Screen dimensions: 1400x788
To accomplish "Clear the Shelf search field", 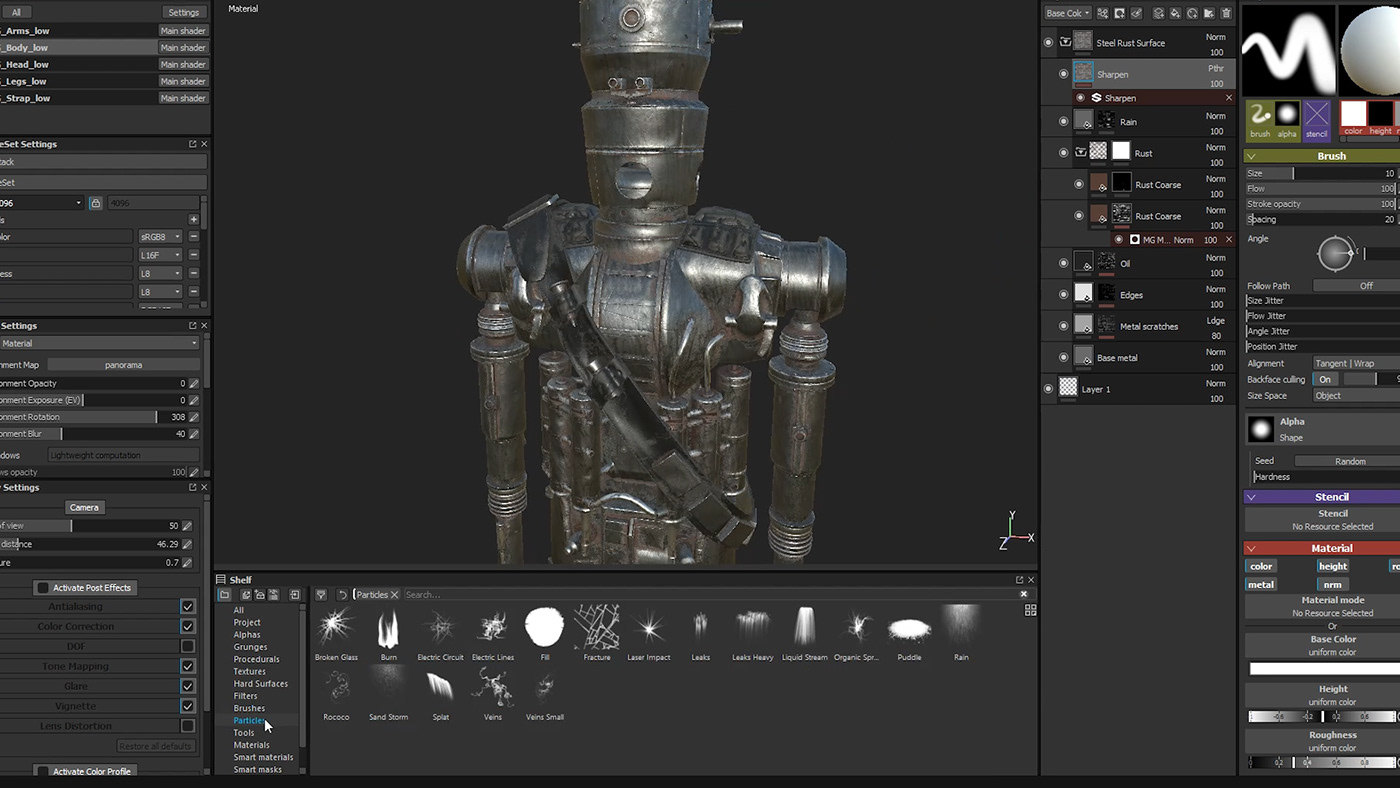I will pyautogui.click(x=1024, y=594).
